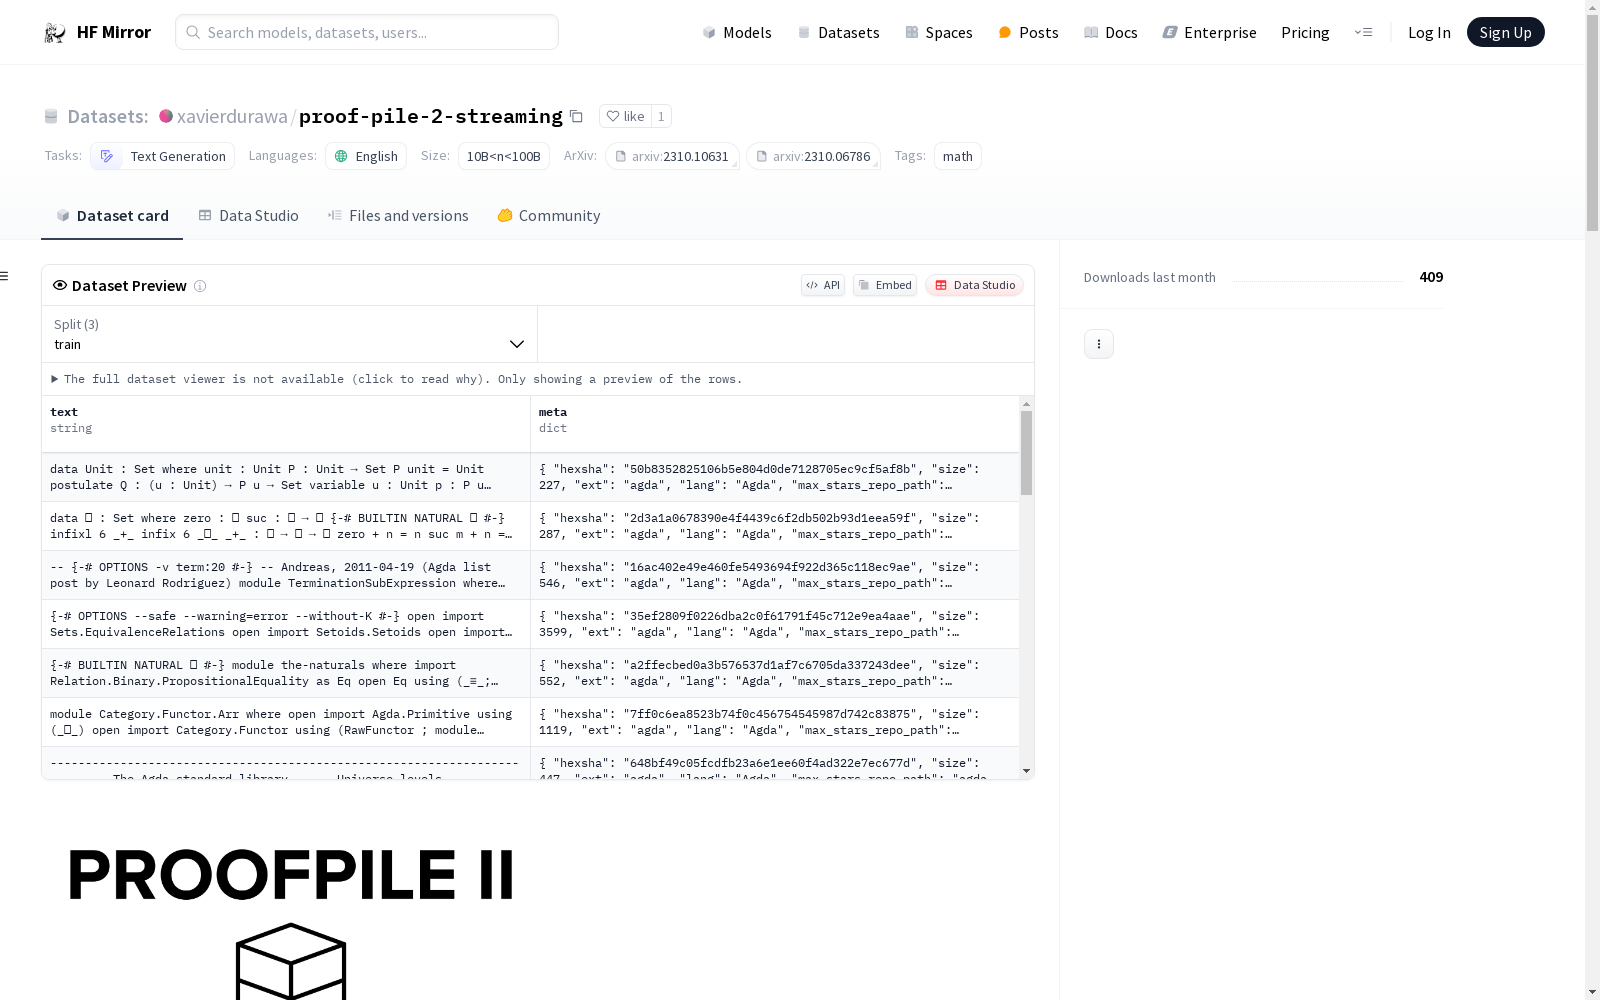Open Posts in the top navigation
The width and height of the screenshot is (1600, 1000).
click(x=1028, y=33)
